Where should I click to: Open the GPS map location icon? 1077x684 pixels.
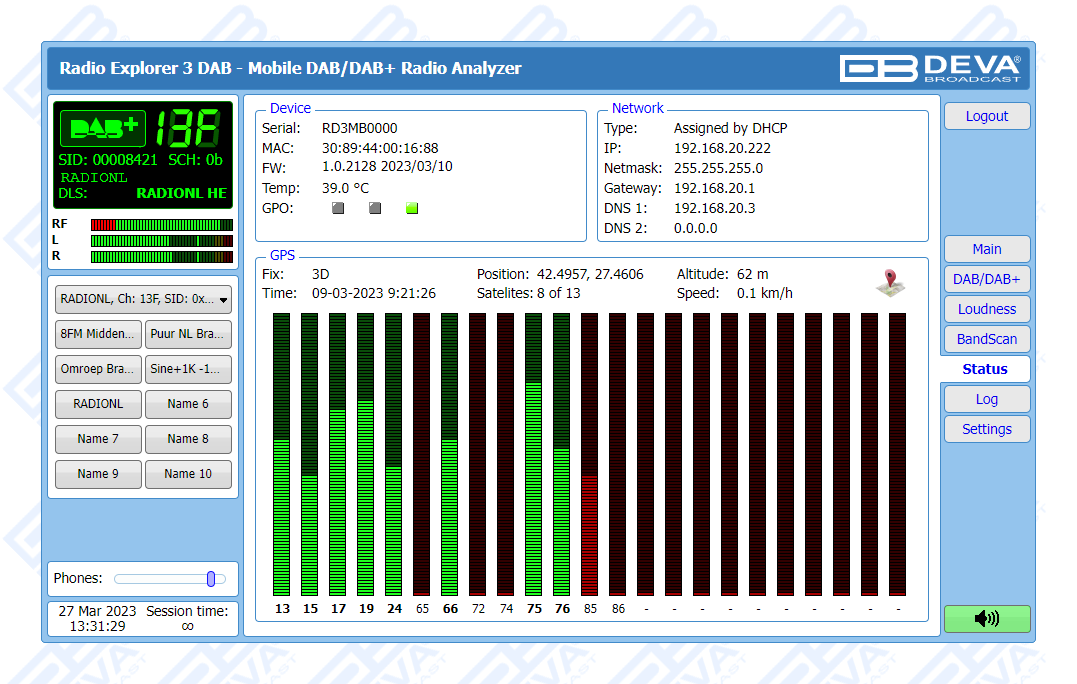pos(890,284)
